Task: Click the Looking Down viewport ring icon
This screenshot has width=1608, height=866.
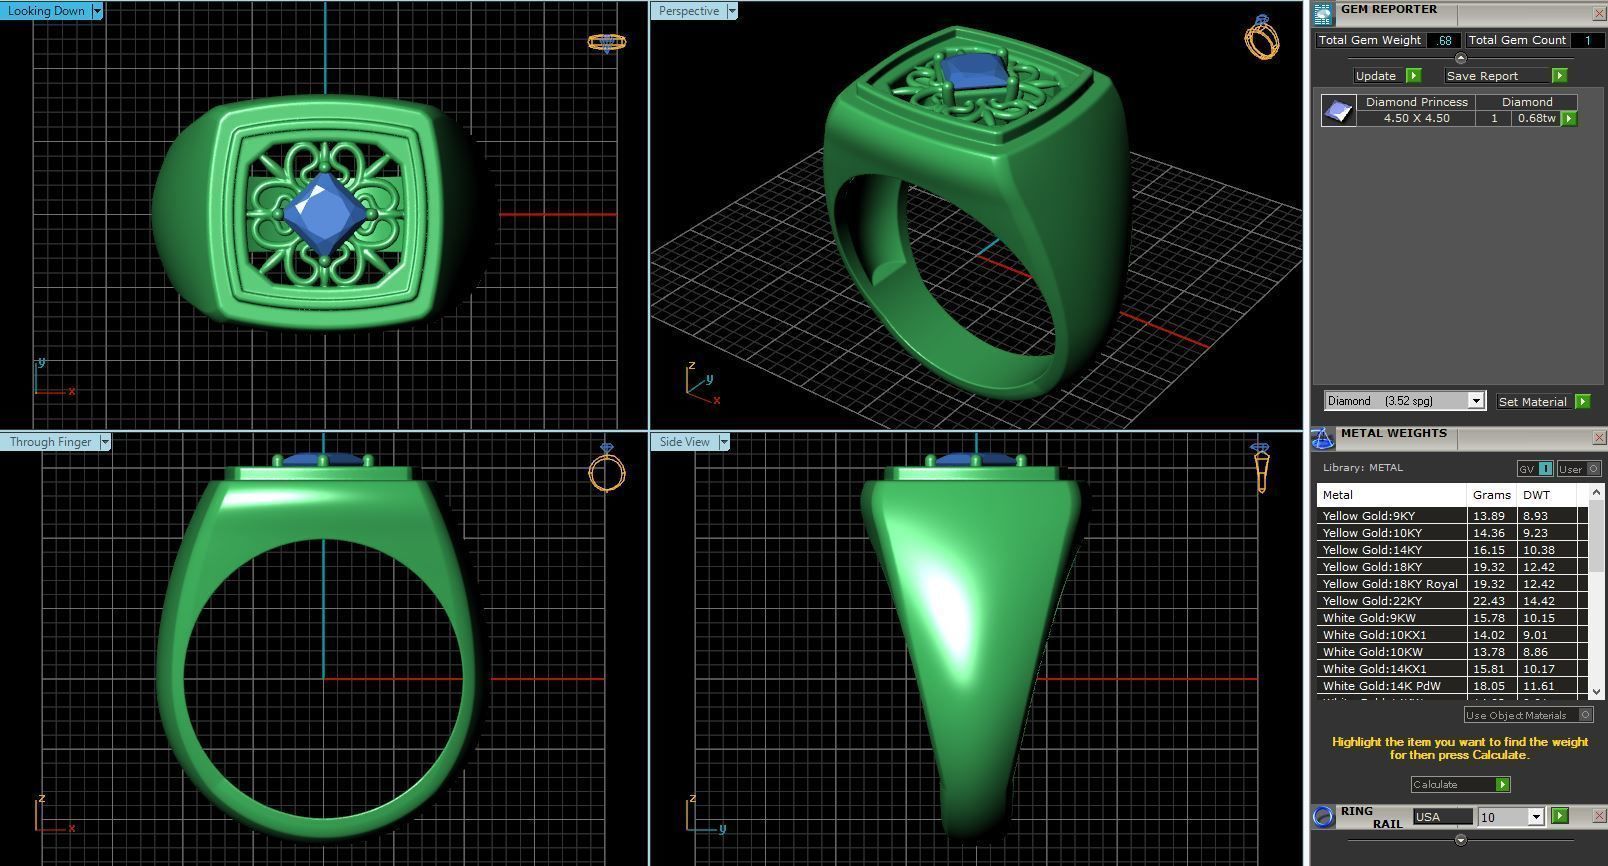Action: [606, 42]
